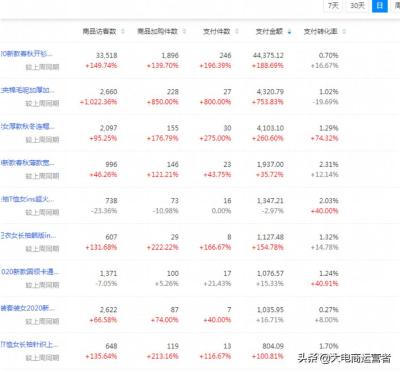
Task: Select the conversion growth +74.32%
Action: pos(324,138)
